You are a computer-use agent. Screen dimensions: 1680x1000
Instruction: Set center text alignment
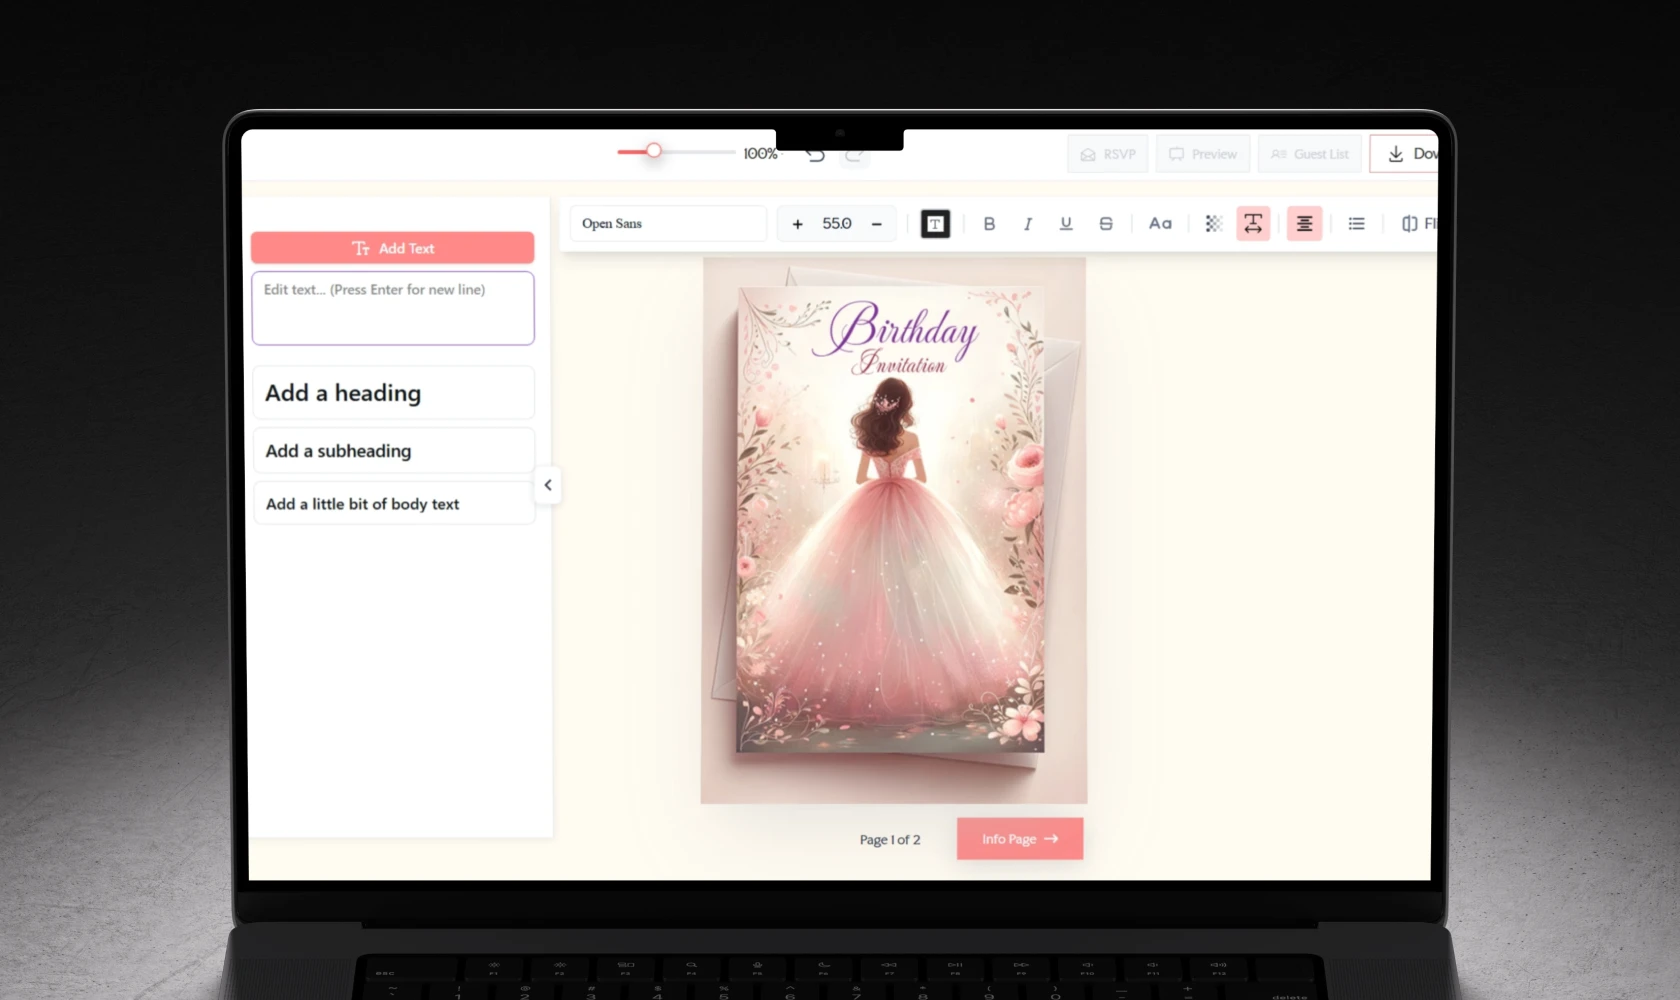(1304, 224)
